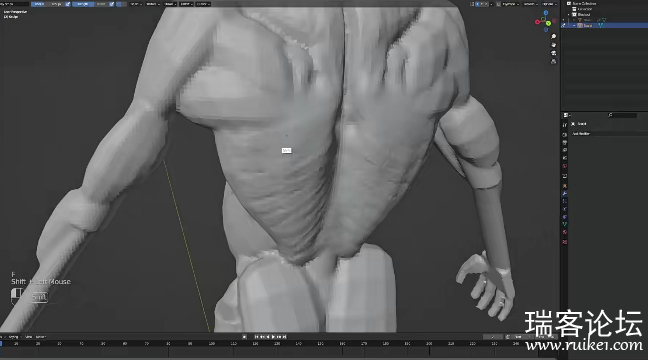648x360 pixels.
Task: Click the pan hand icon in viewport
Action: (553, 45)
